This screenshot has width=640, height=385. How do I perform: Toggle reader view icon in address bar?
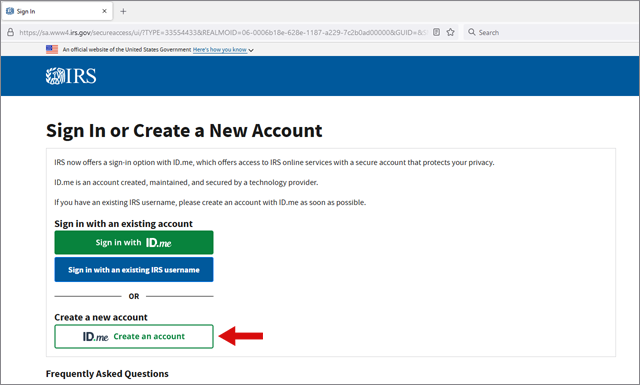[436, 32]
